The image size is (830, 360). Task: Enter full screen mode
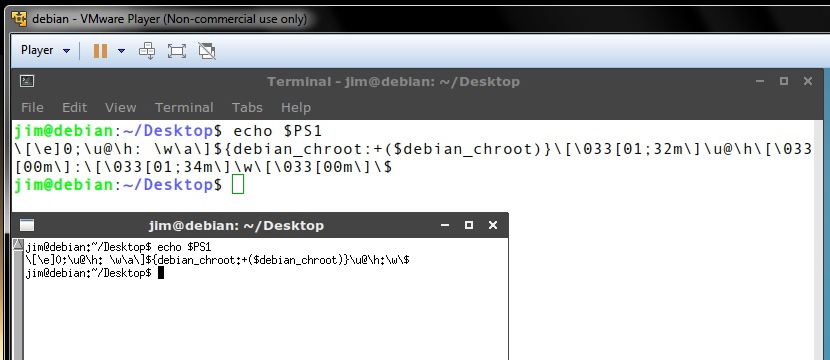coord(176,51)
